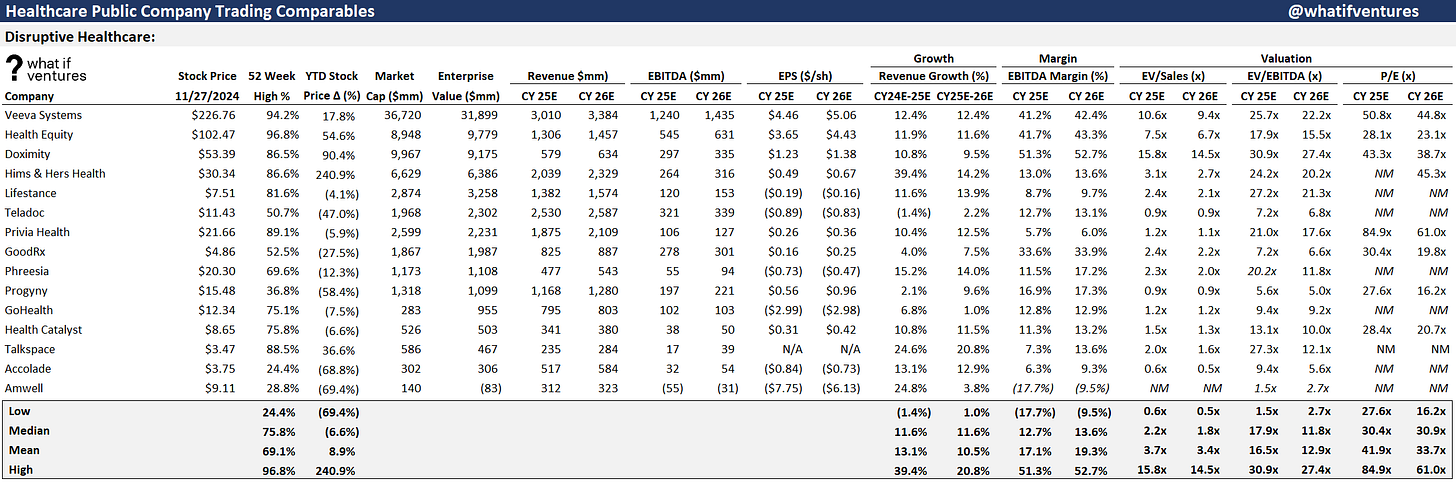Select the Accolade company name
Image resolution: width=1456 pixels, height=483 pixels.
[28, 369]
